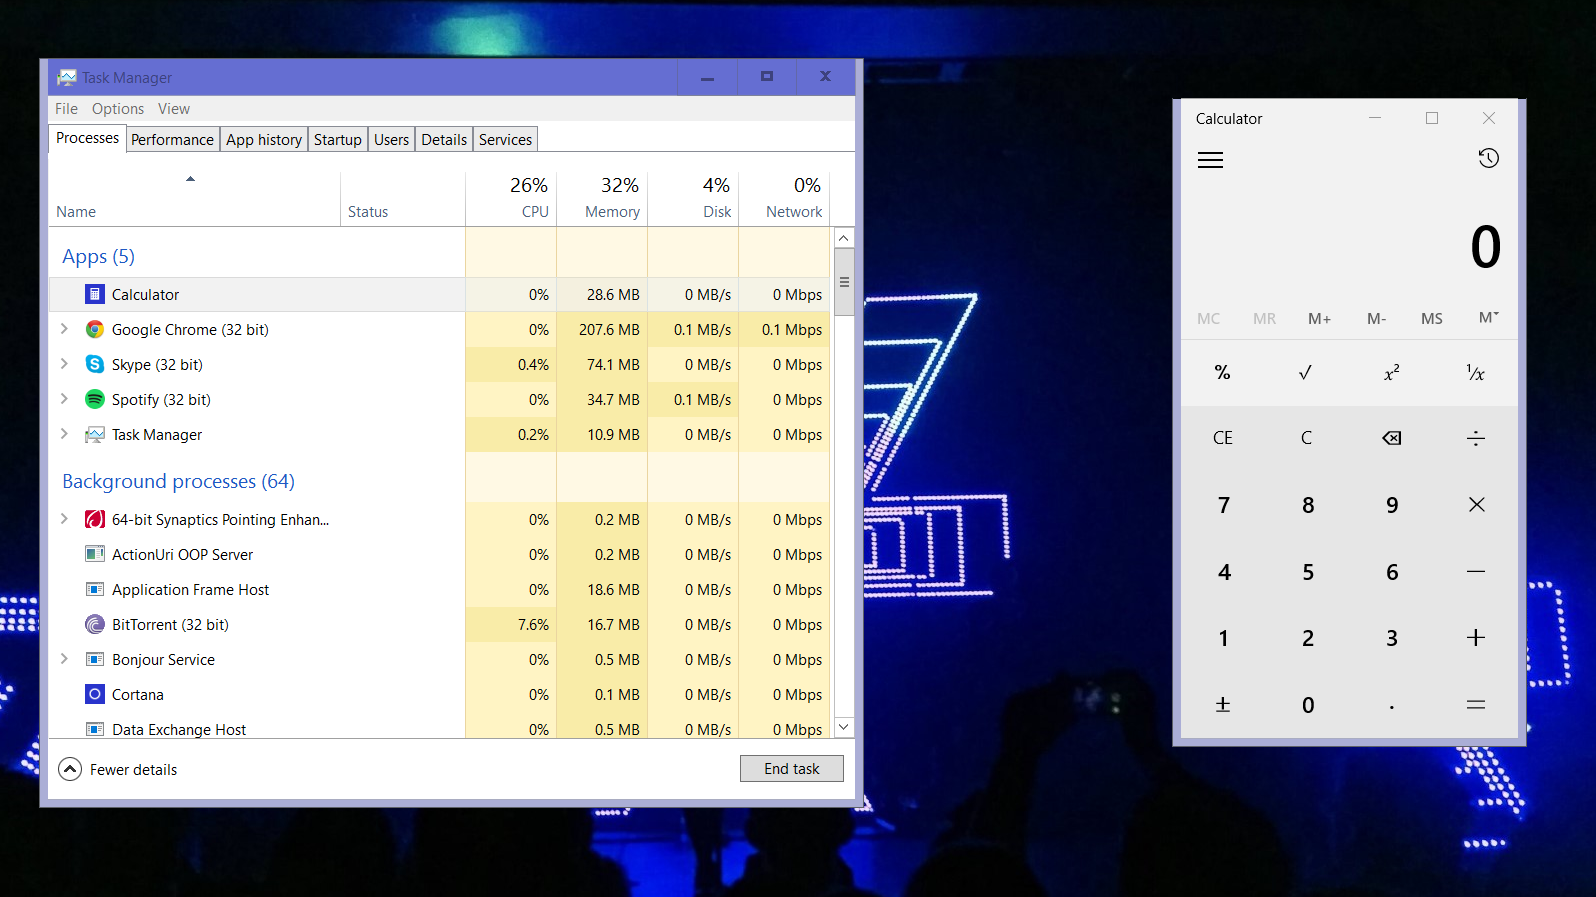Open the memory list M dropdown in Calculator

1488,318
